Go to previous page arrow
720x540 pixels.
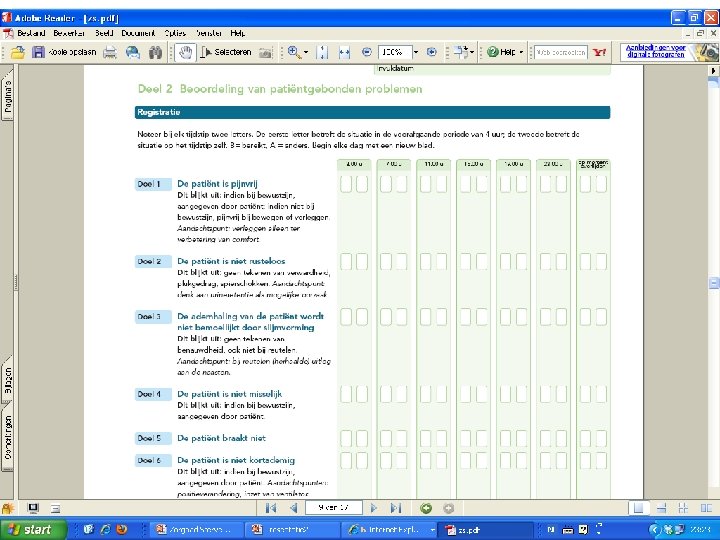point(294,508)
